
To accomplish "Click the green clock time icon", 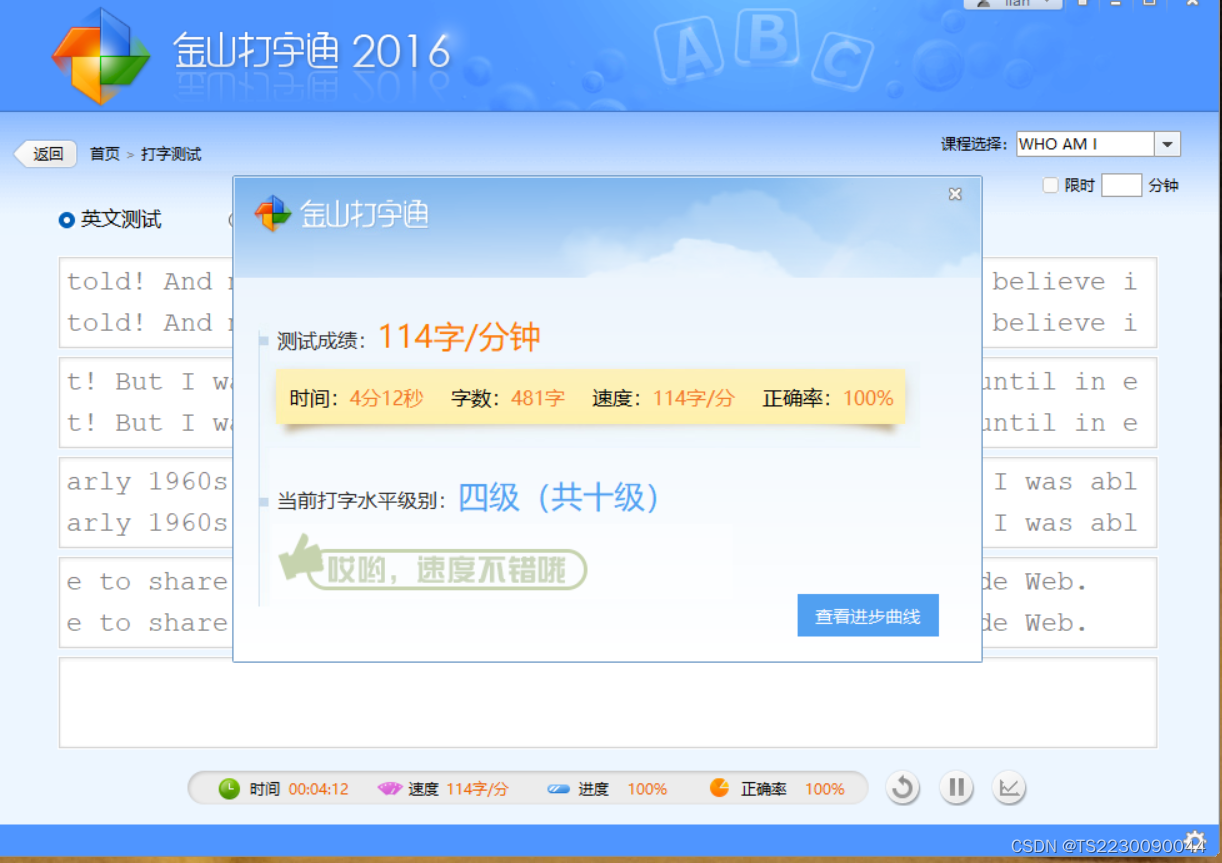I will (229, 788).
